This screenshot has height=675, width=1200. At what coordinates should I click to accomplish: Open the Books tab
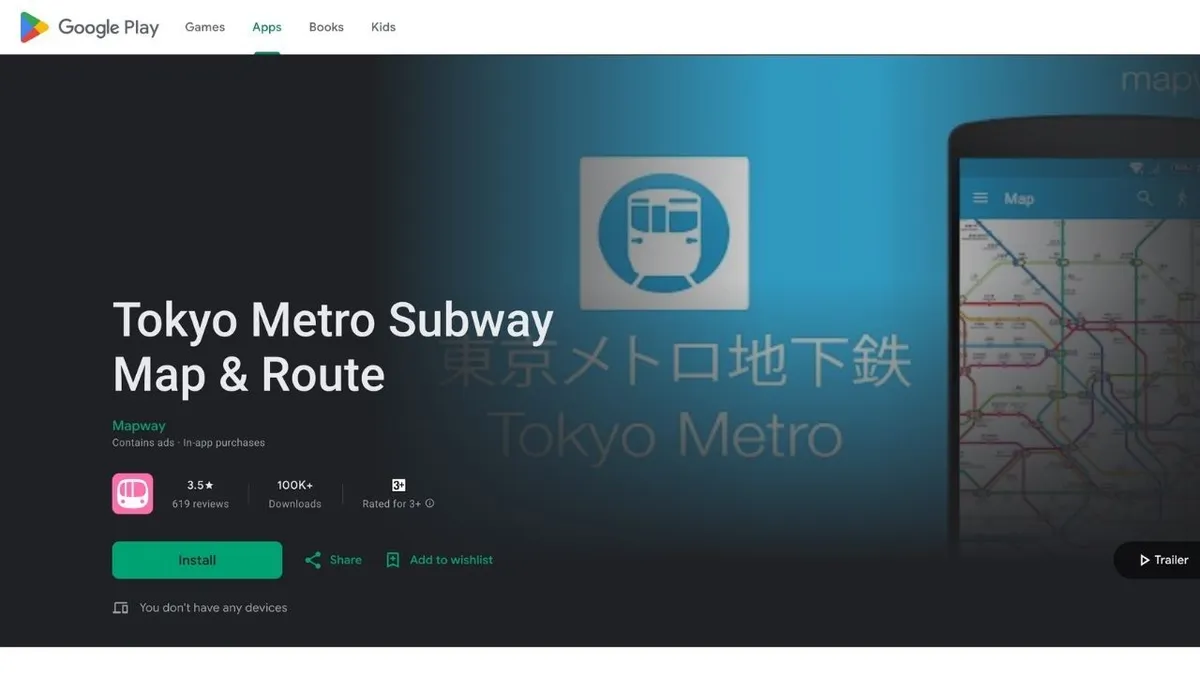click(326, 27)
